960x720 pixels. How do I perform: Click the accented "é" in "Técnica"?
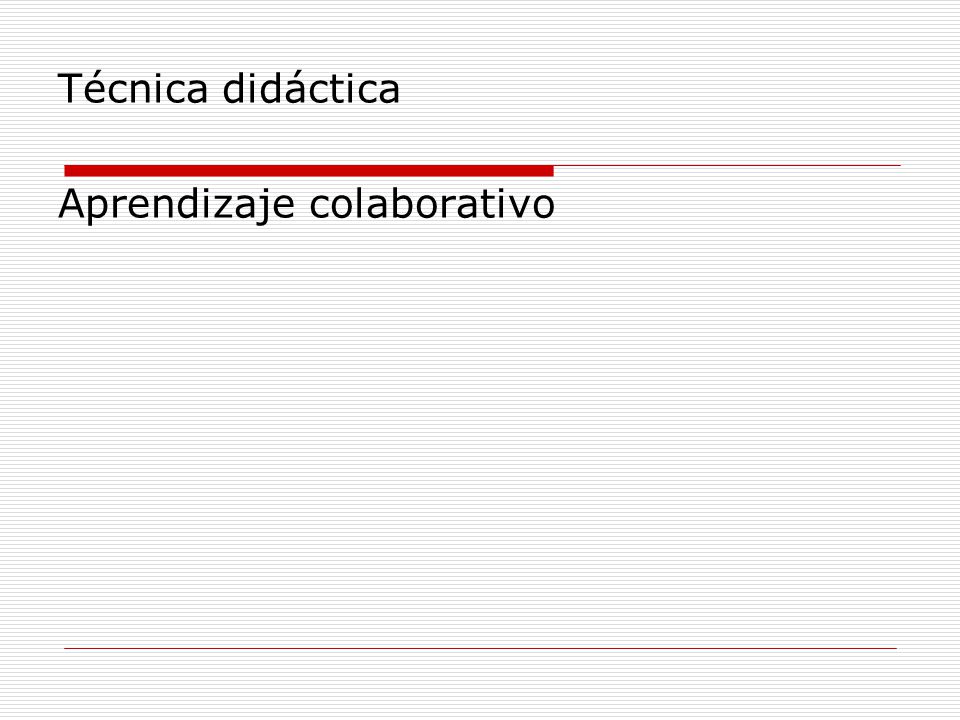[95, 89]
